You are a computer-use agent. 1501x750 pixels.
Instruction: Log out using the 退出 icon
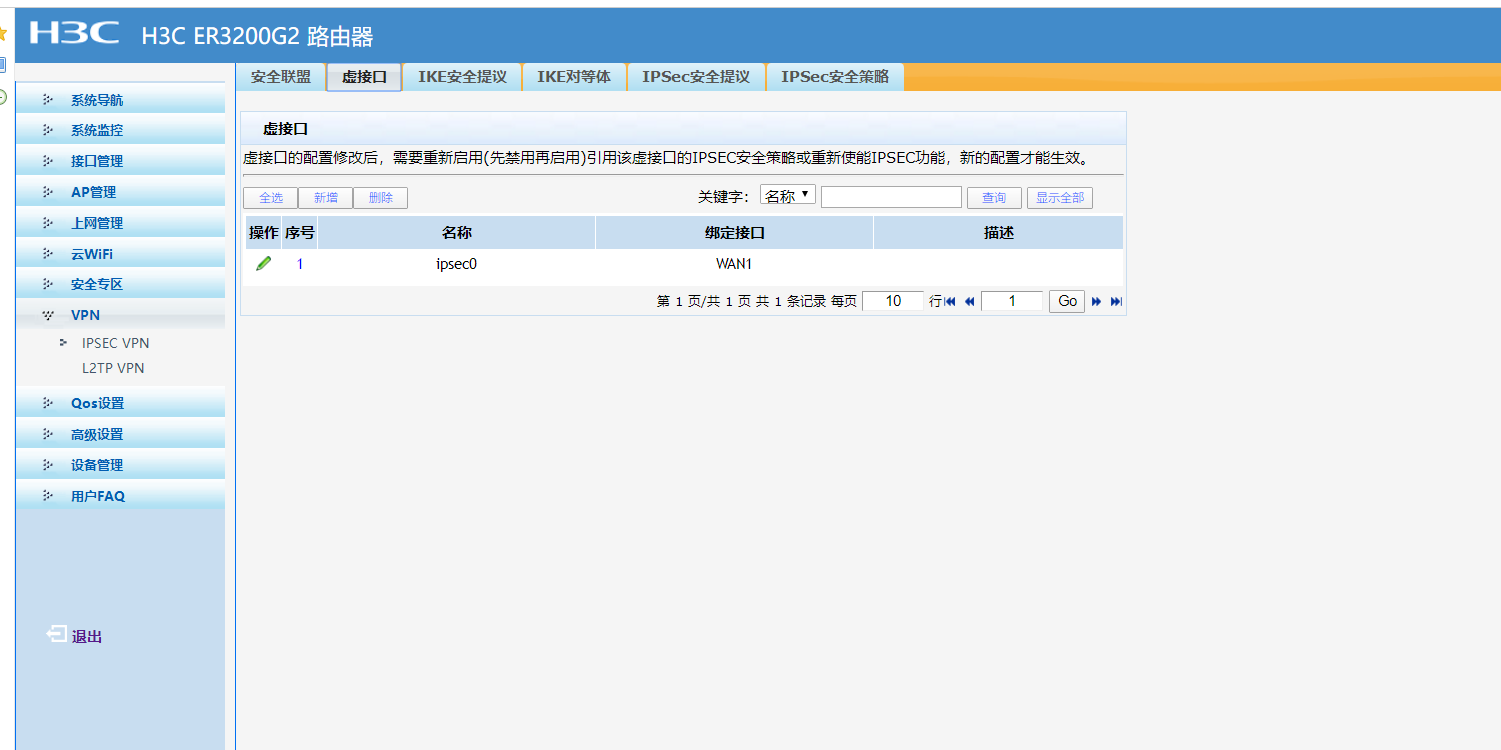pyautogui.click(x=58, y=634)
